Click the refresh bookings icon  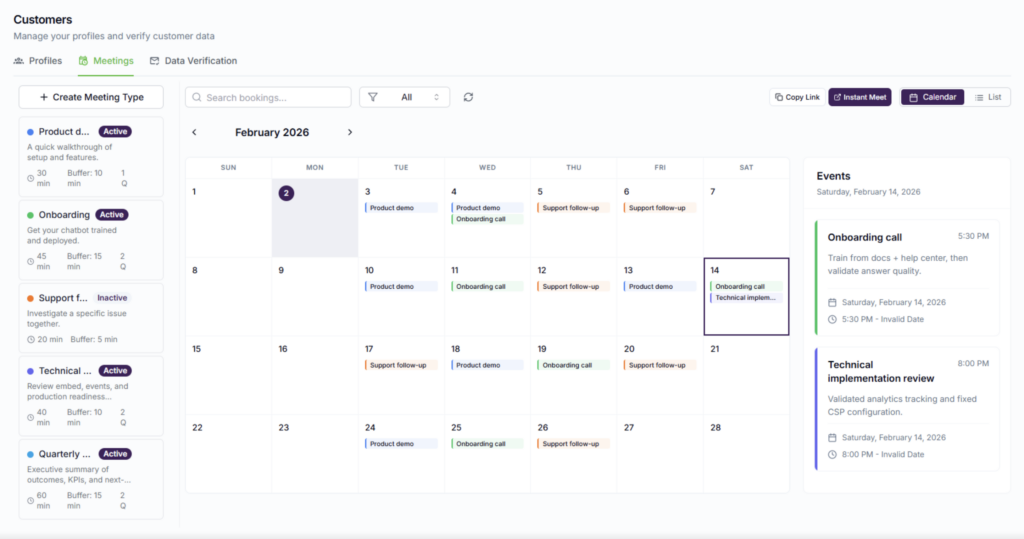point(468,97)
